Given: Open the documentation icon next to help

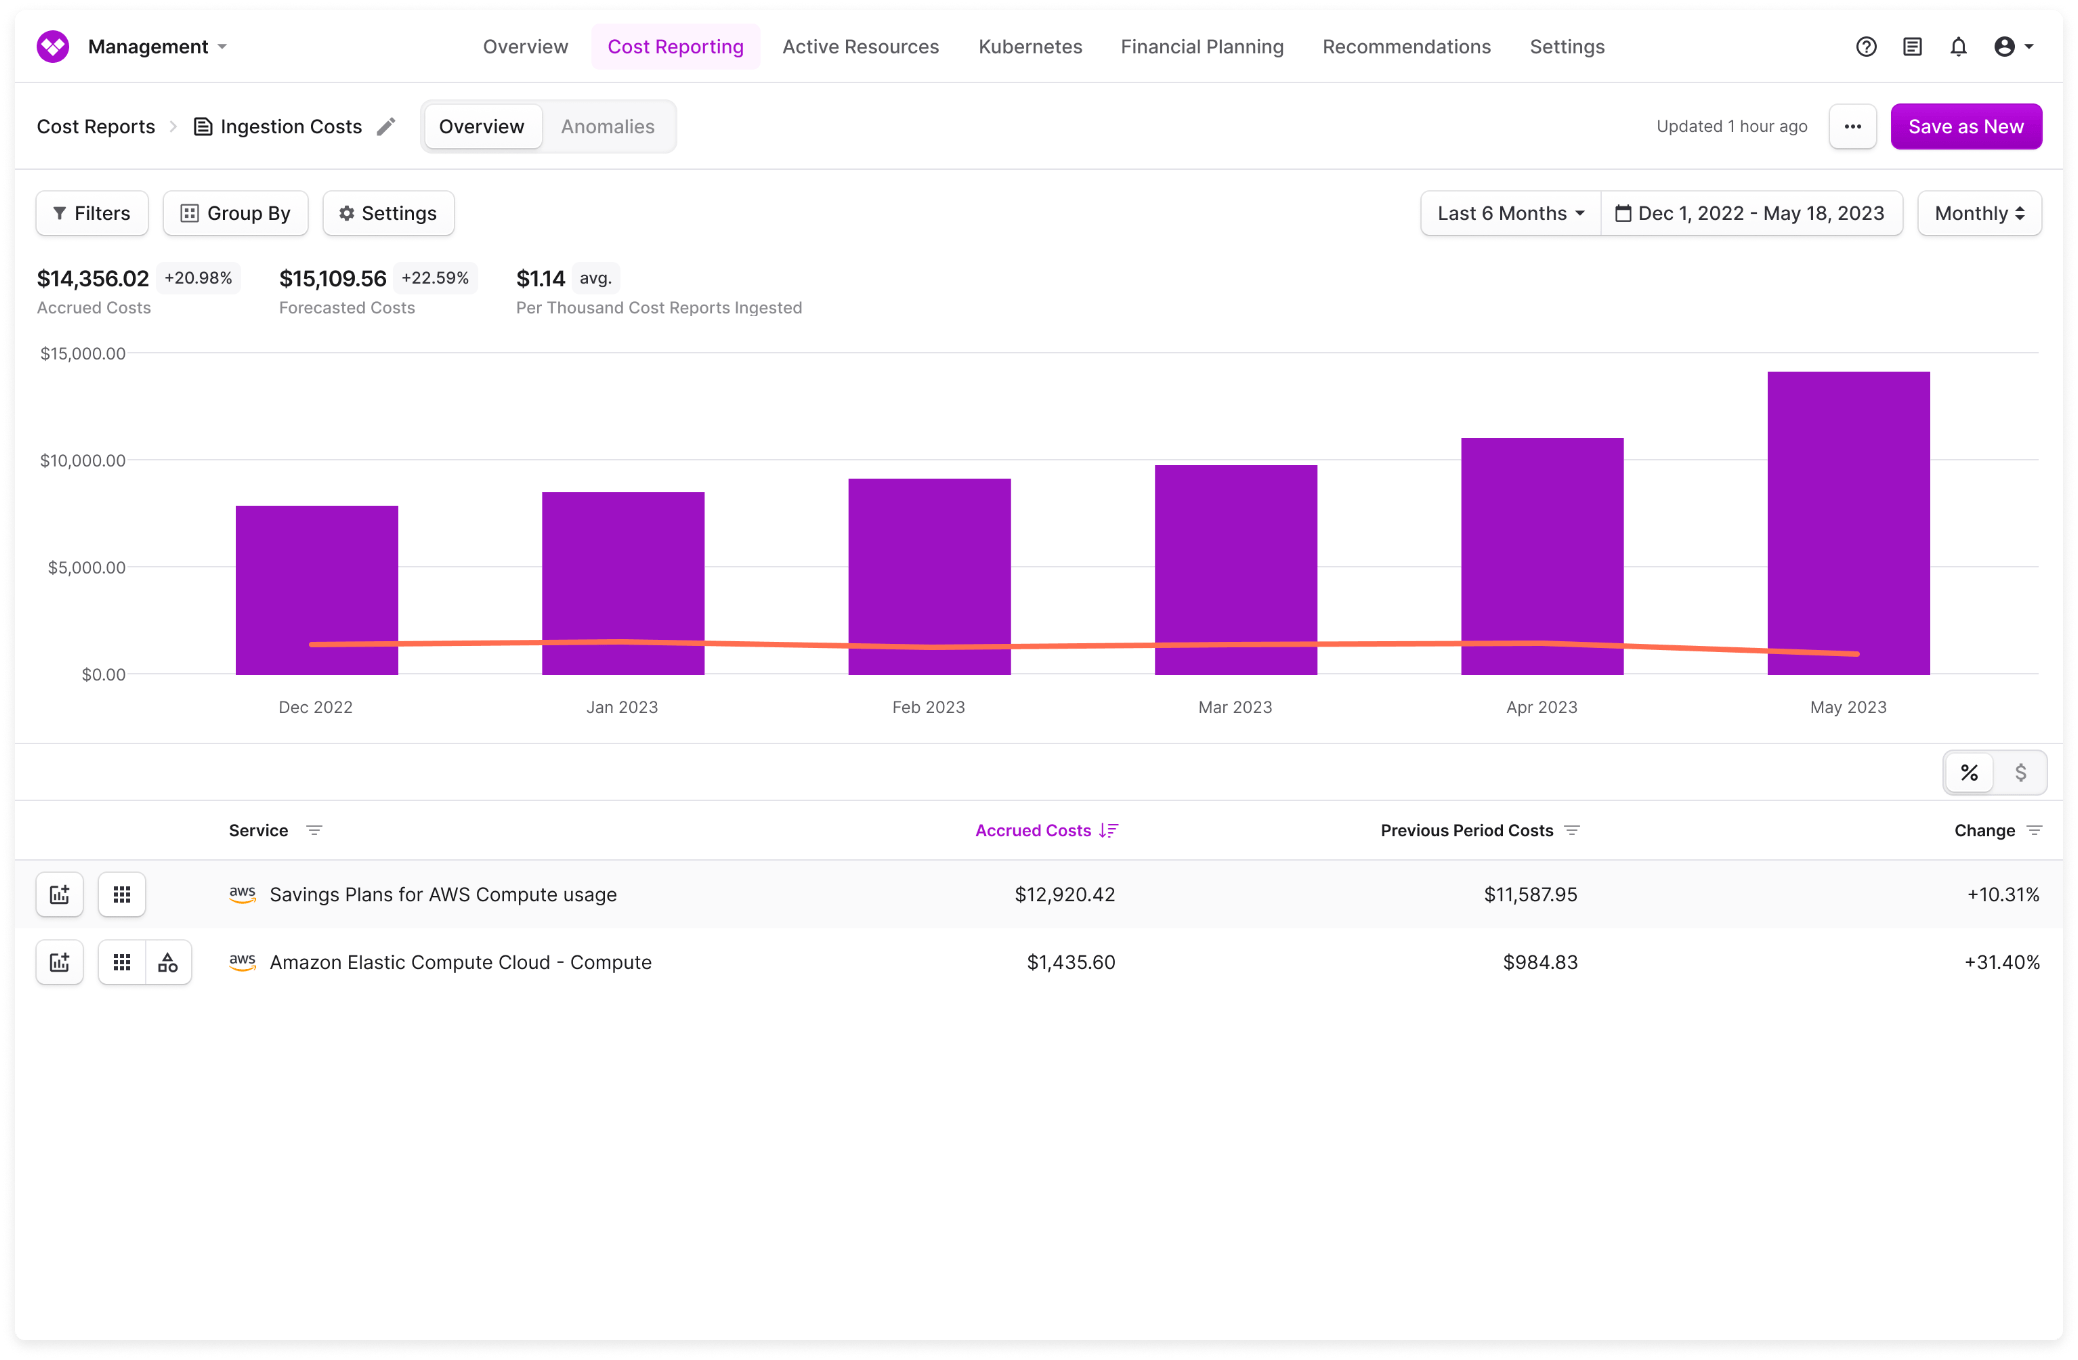Looking at the screenshot, I should click(1911, 46).
